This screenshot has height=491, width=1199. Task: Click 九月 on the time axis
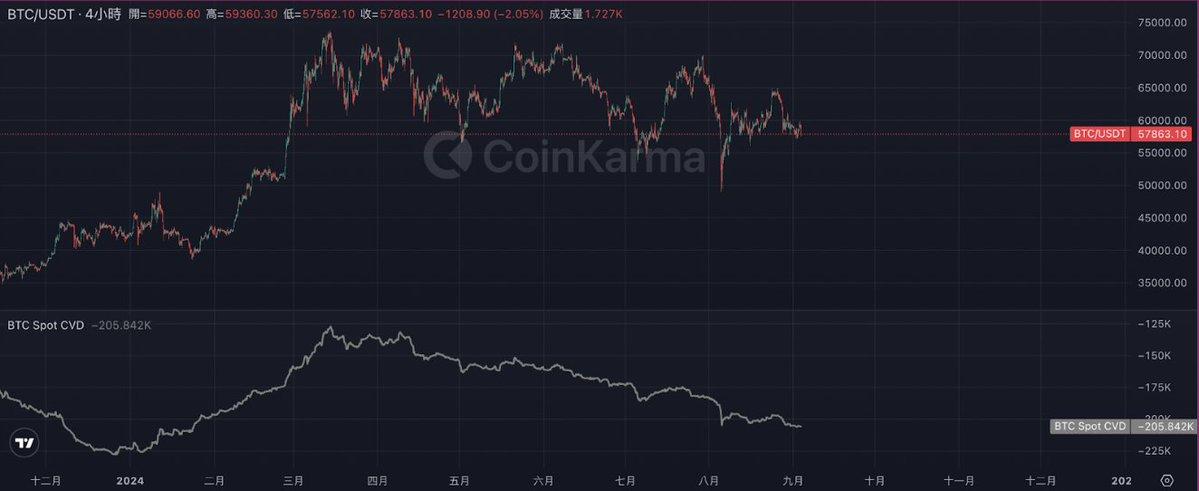tap(795, 480)
